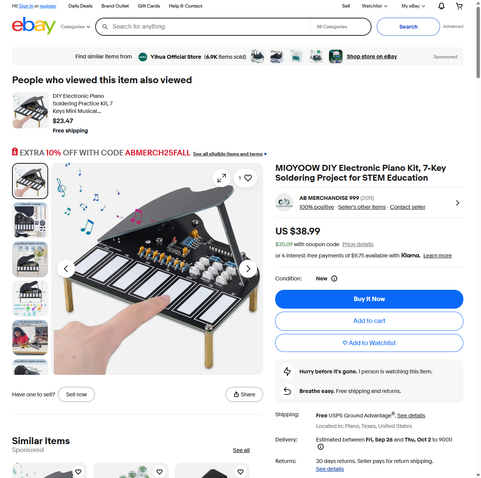This screenshot has width=481, height=478.
Task: Open the Brand Outlet menu item
Action: point(115,6)
